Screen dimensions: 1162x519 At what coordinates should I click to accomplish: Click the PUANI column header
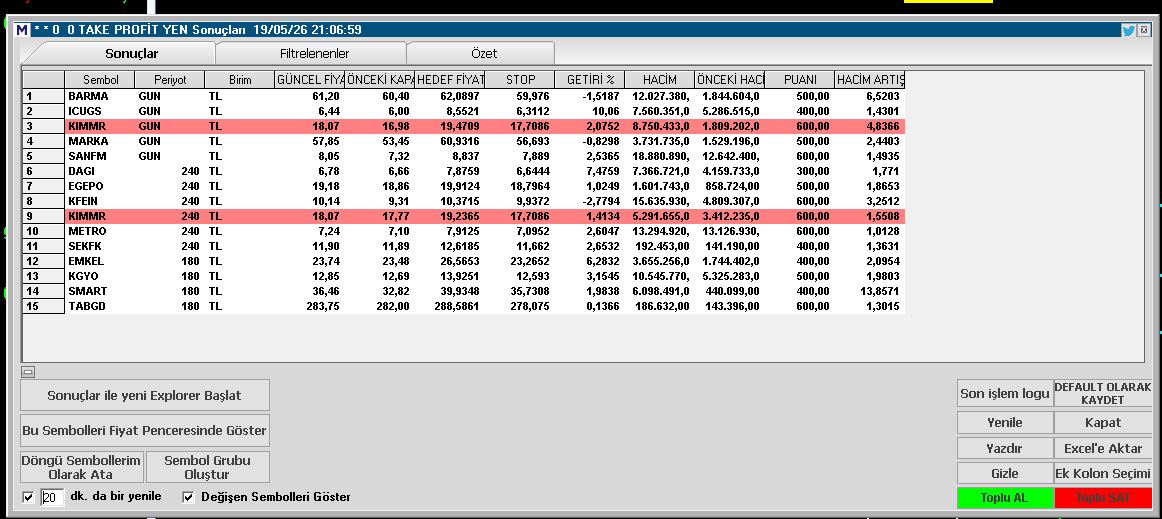[800, 79]
